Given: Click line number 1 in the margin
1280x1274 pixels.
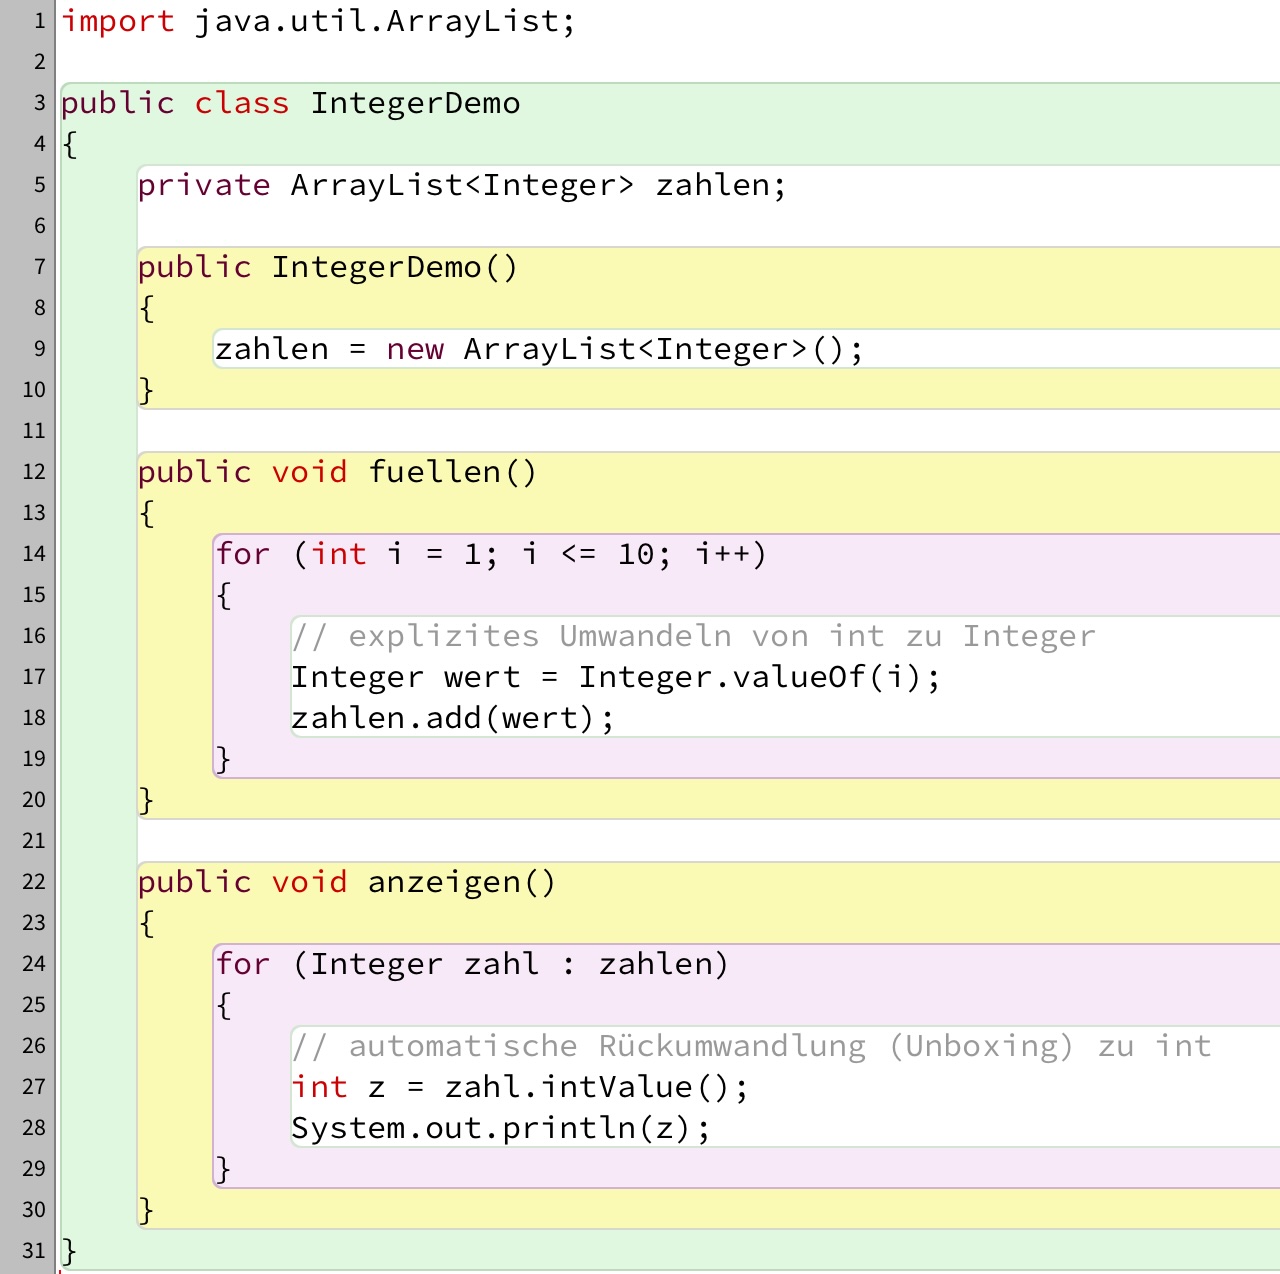Looking at the screenshot, I should tap(40, 21).
